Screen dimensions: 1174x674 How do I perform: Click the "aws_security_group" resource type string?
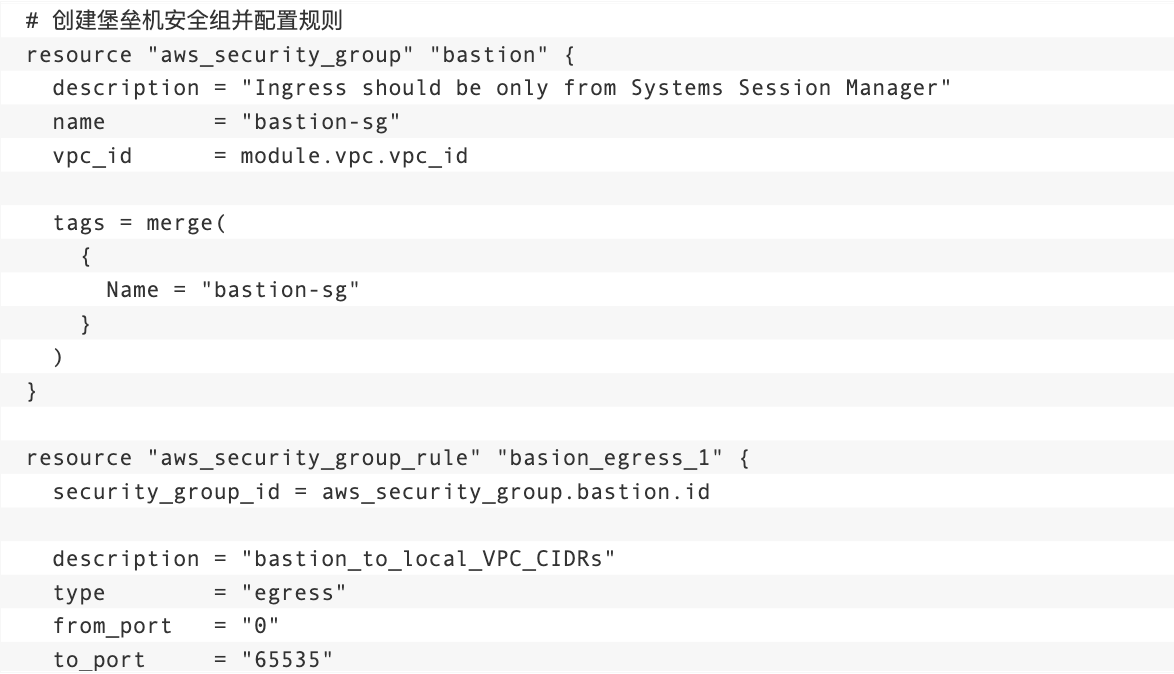tap(280, 55)
